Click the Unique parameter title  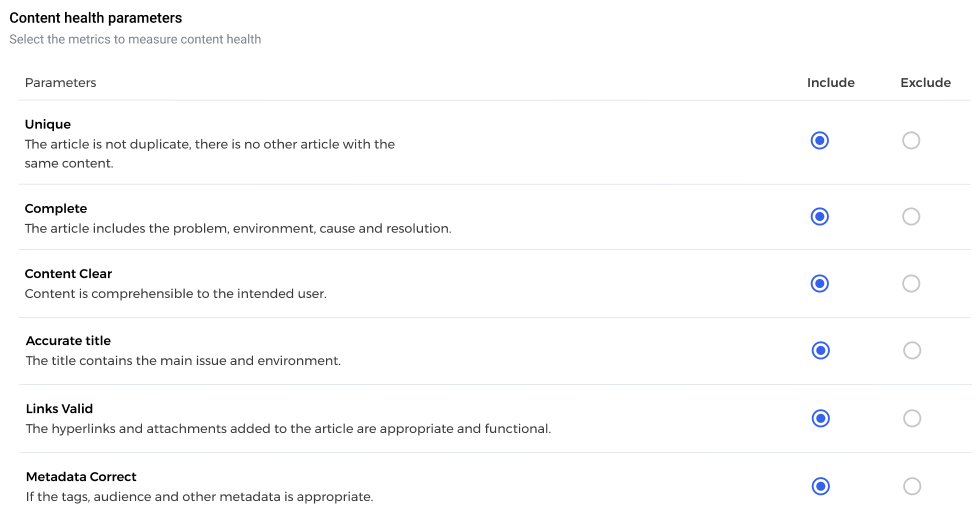(48, 125)
